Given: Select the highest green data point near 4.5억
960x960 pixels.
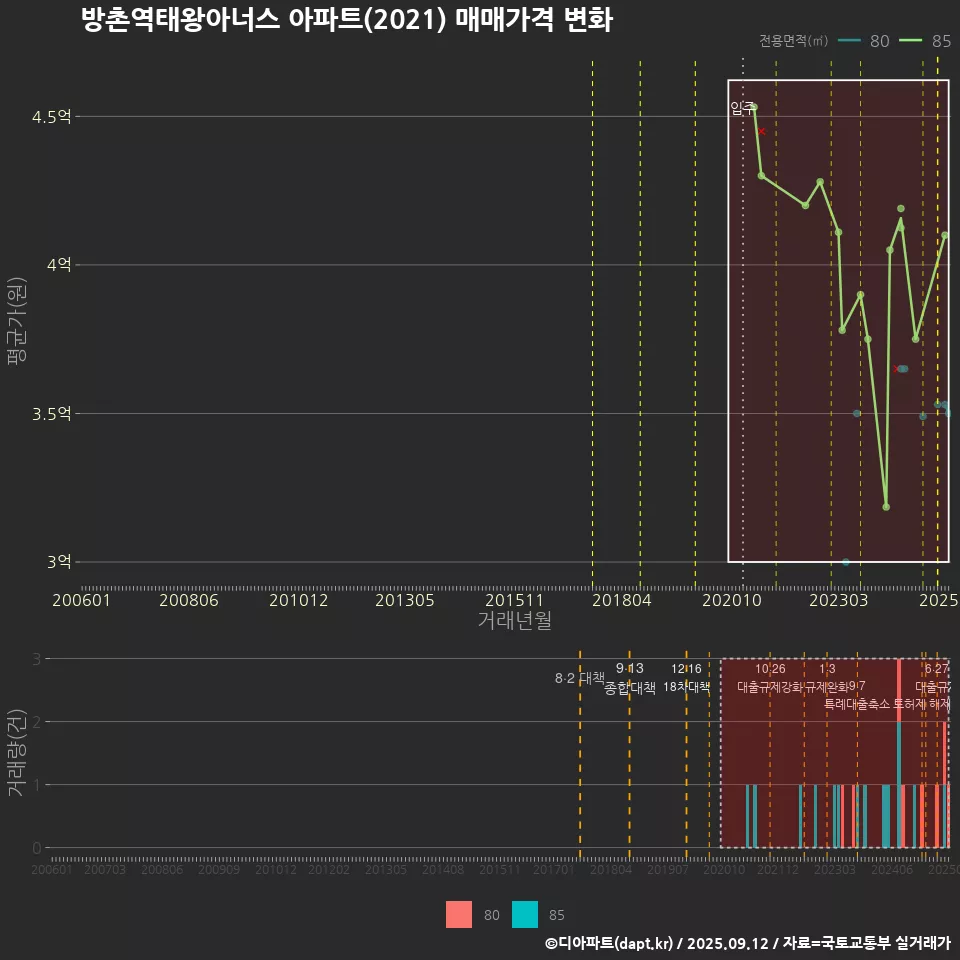Looking at the screenshot, I should pos(755,104).
